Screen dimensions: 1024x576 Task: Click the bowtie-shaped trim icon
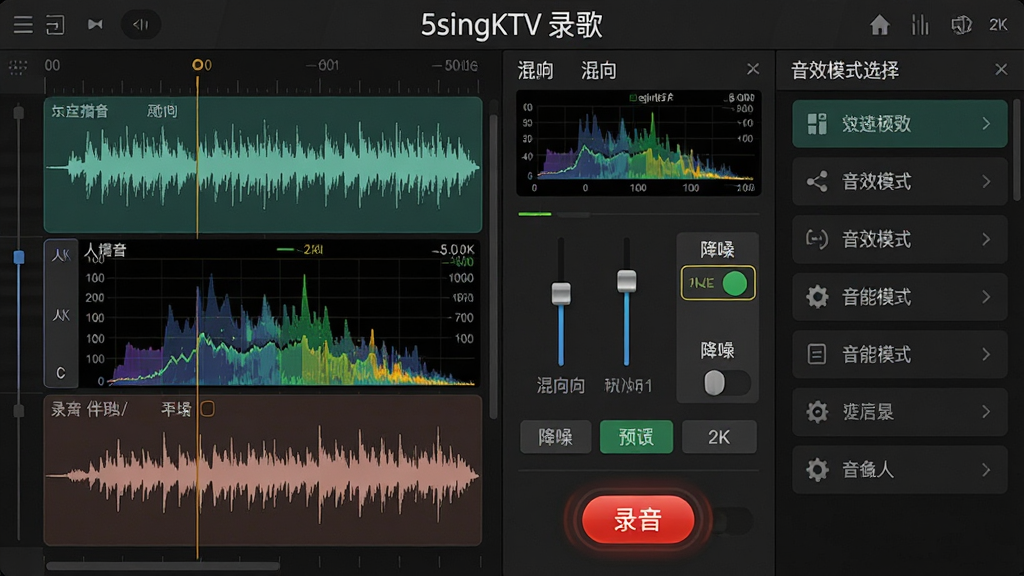click(95, 25)
